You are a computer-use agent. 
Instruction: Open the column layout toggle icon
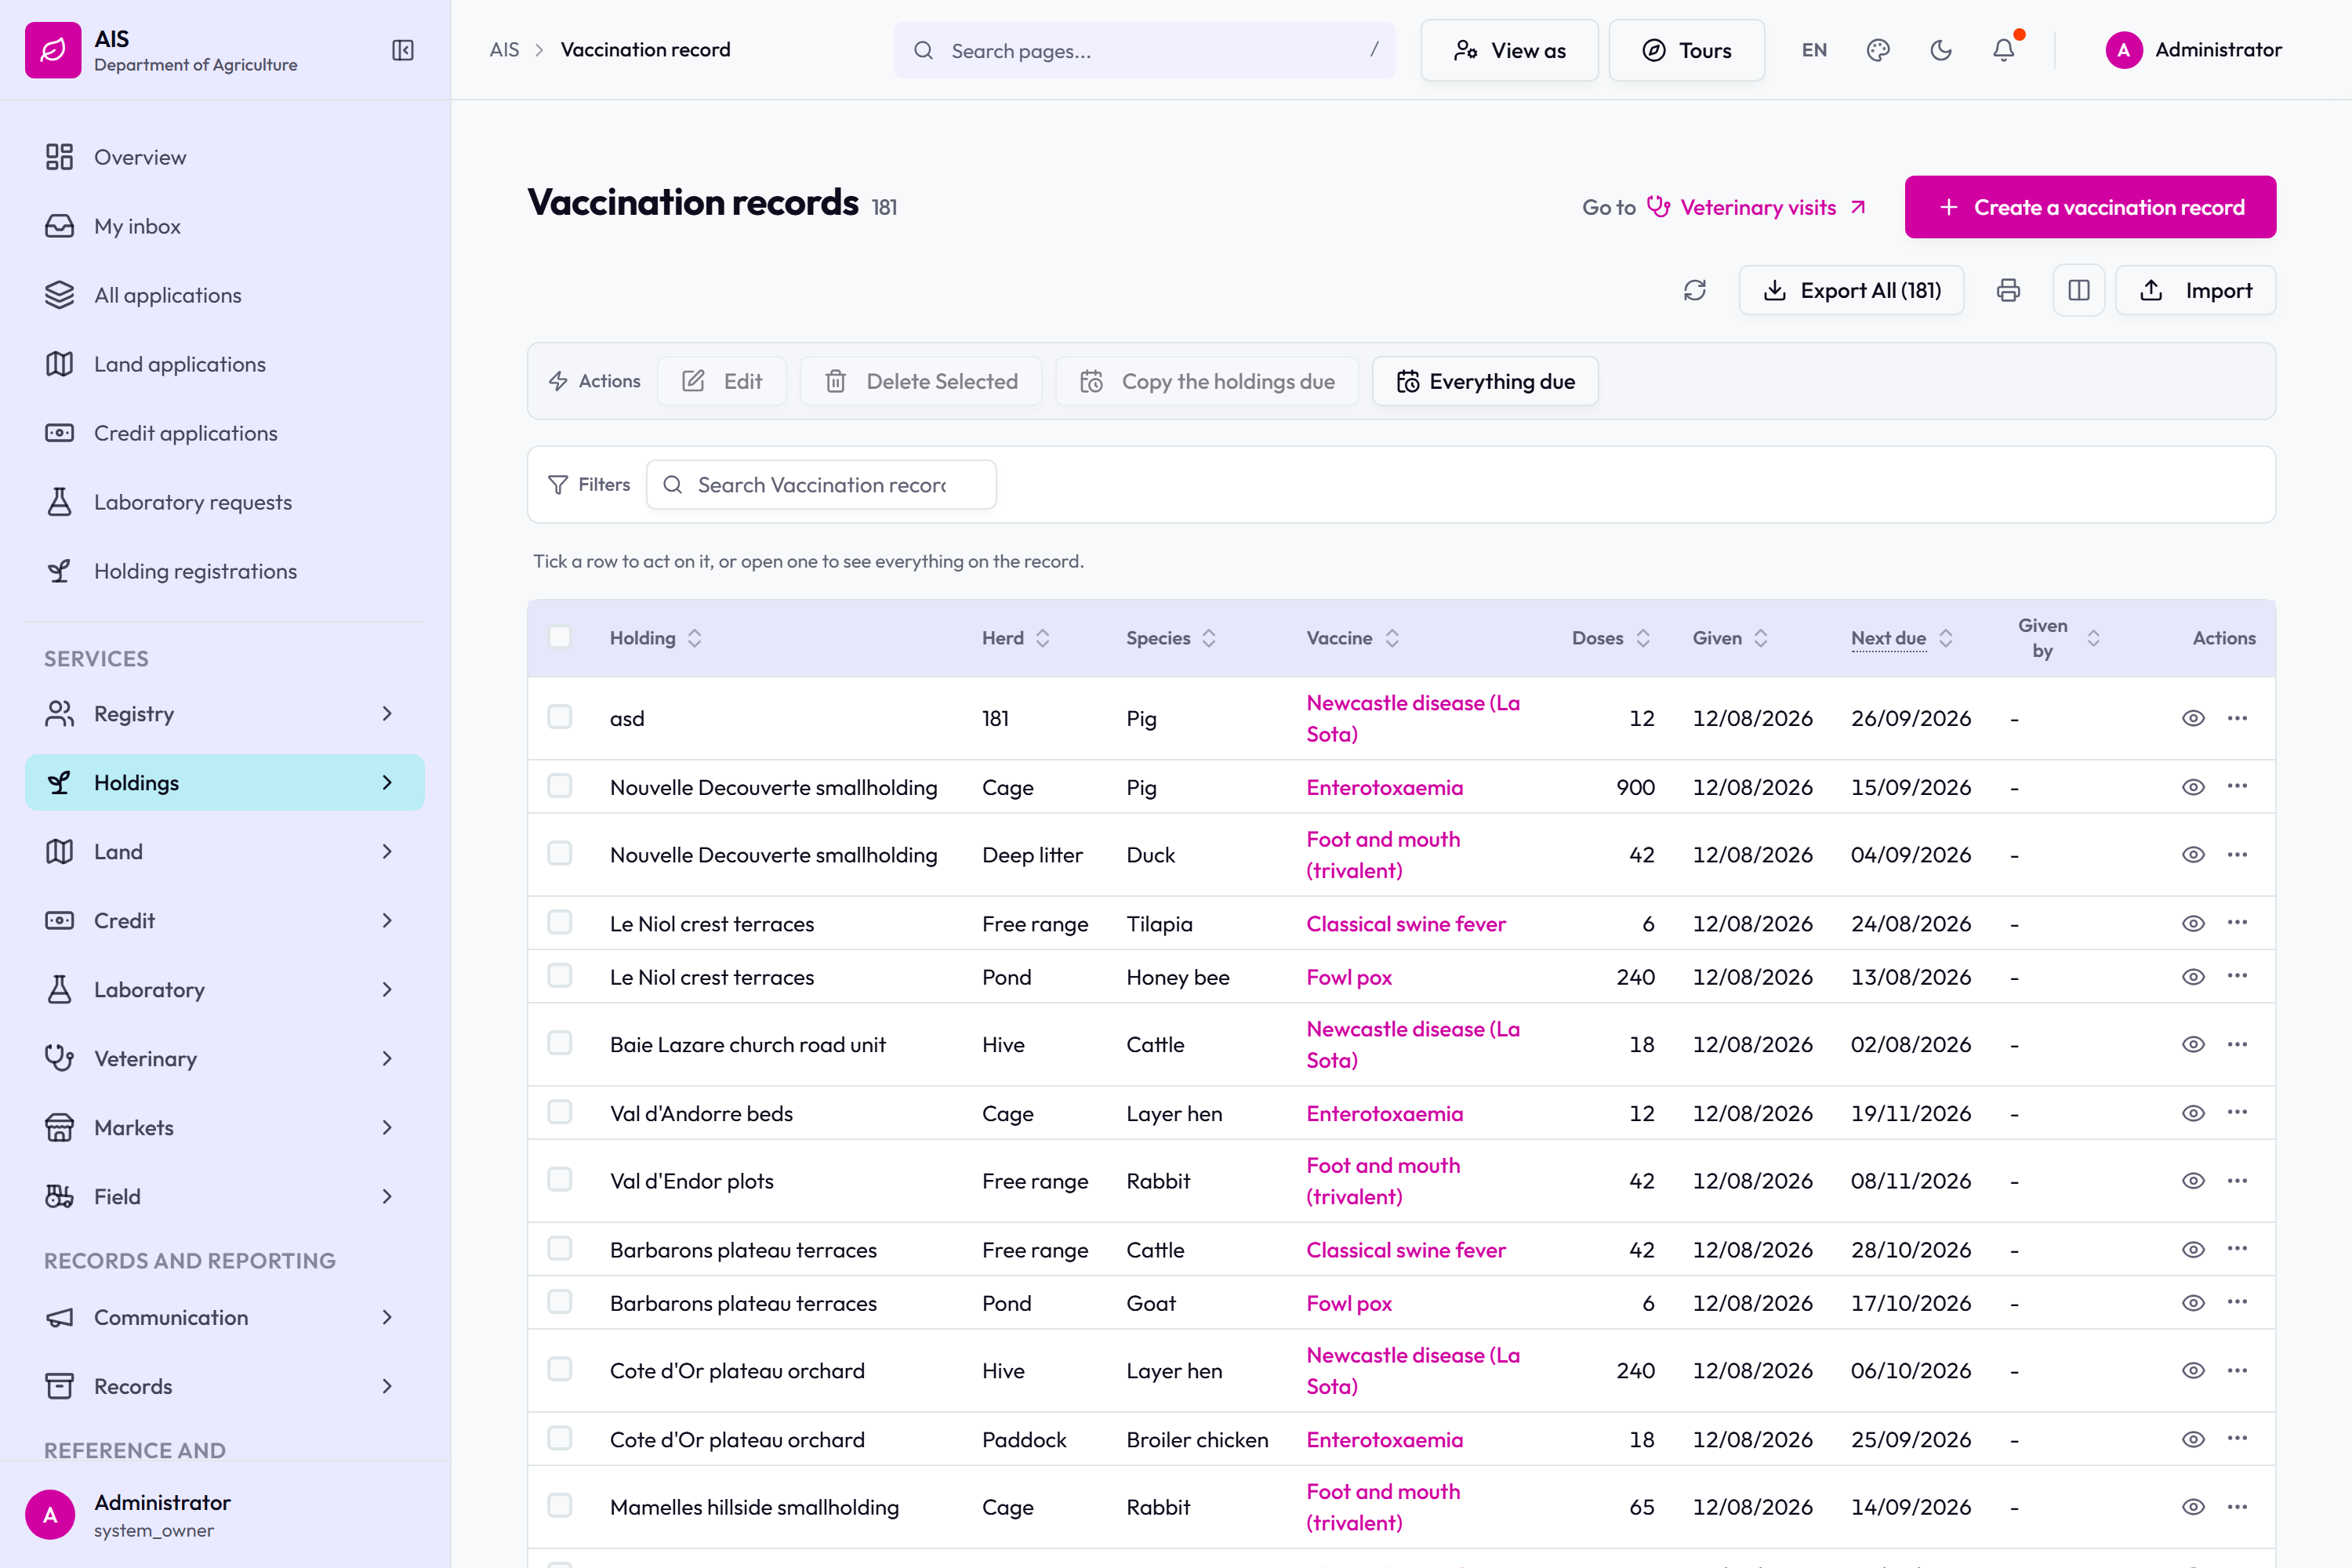pyautogui.click(x=2079, y=290)
